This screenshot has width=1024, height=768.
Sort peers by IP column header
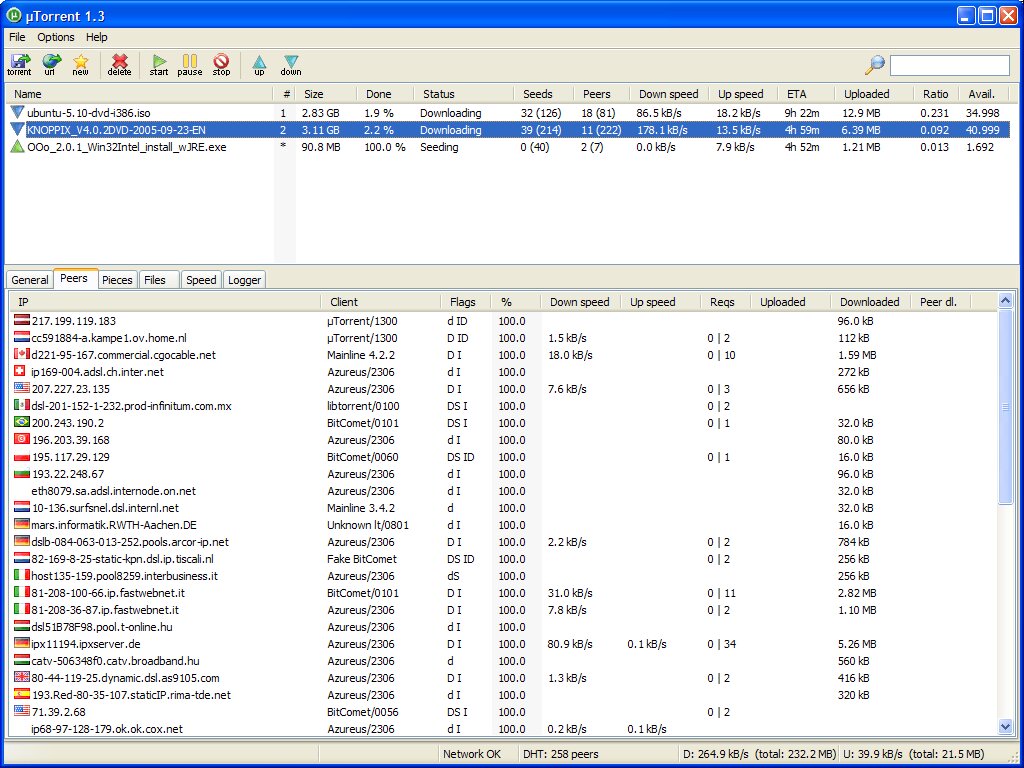click(x=165, y=302)
